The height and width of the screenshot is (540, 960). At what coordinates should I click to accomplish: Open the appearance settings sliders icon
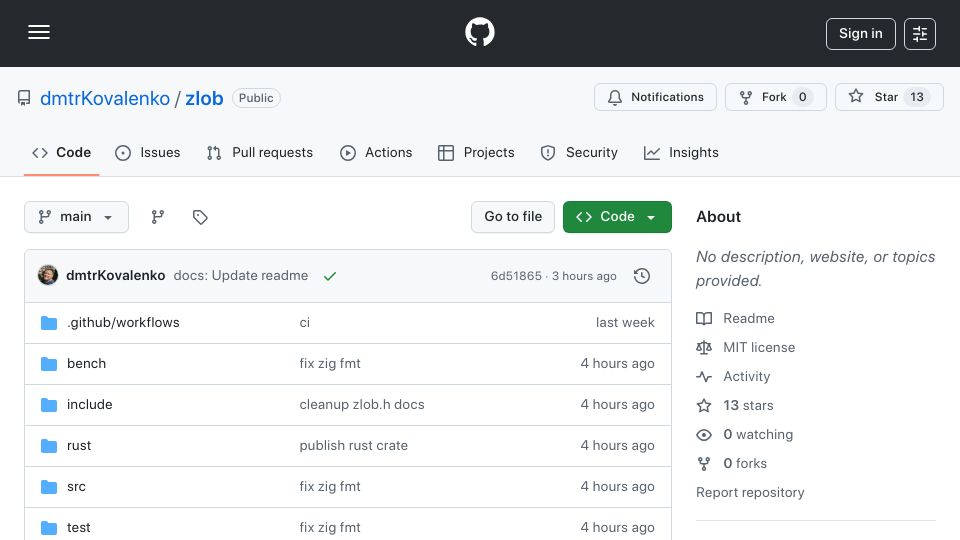tap(920, 34)
